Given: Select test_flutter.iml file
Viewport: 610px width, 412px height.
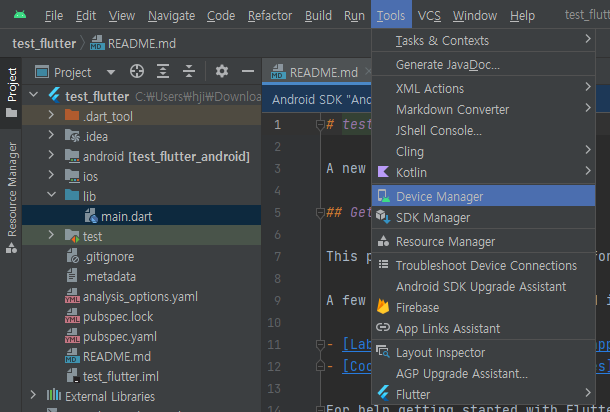Looking at the screenshot, I should (x=121, y=376).
